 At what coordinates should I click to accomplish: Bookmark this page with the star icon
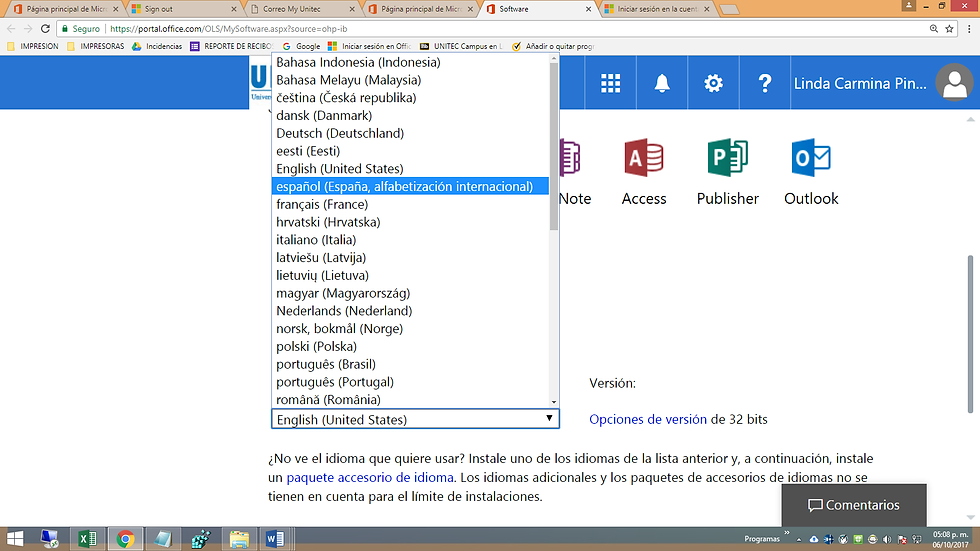949,29
